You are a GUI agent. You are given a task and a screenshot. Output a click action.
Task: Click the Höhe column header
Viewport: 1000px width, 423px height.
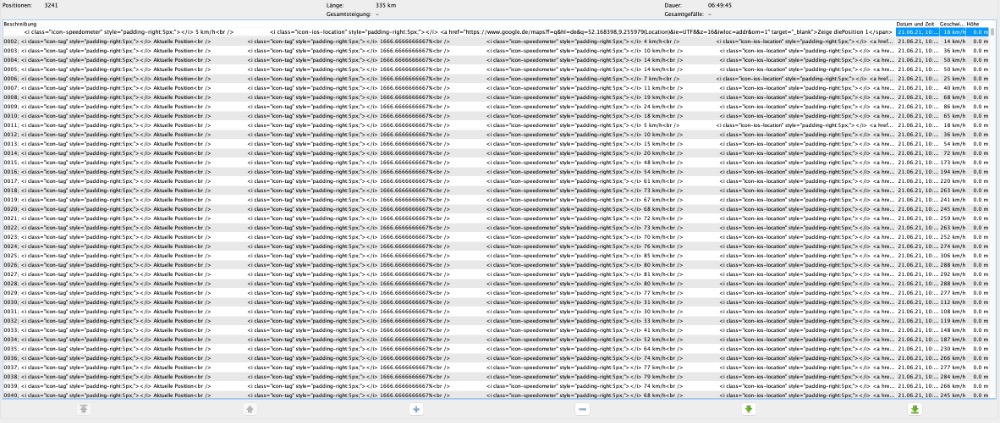click(974, 24)
